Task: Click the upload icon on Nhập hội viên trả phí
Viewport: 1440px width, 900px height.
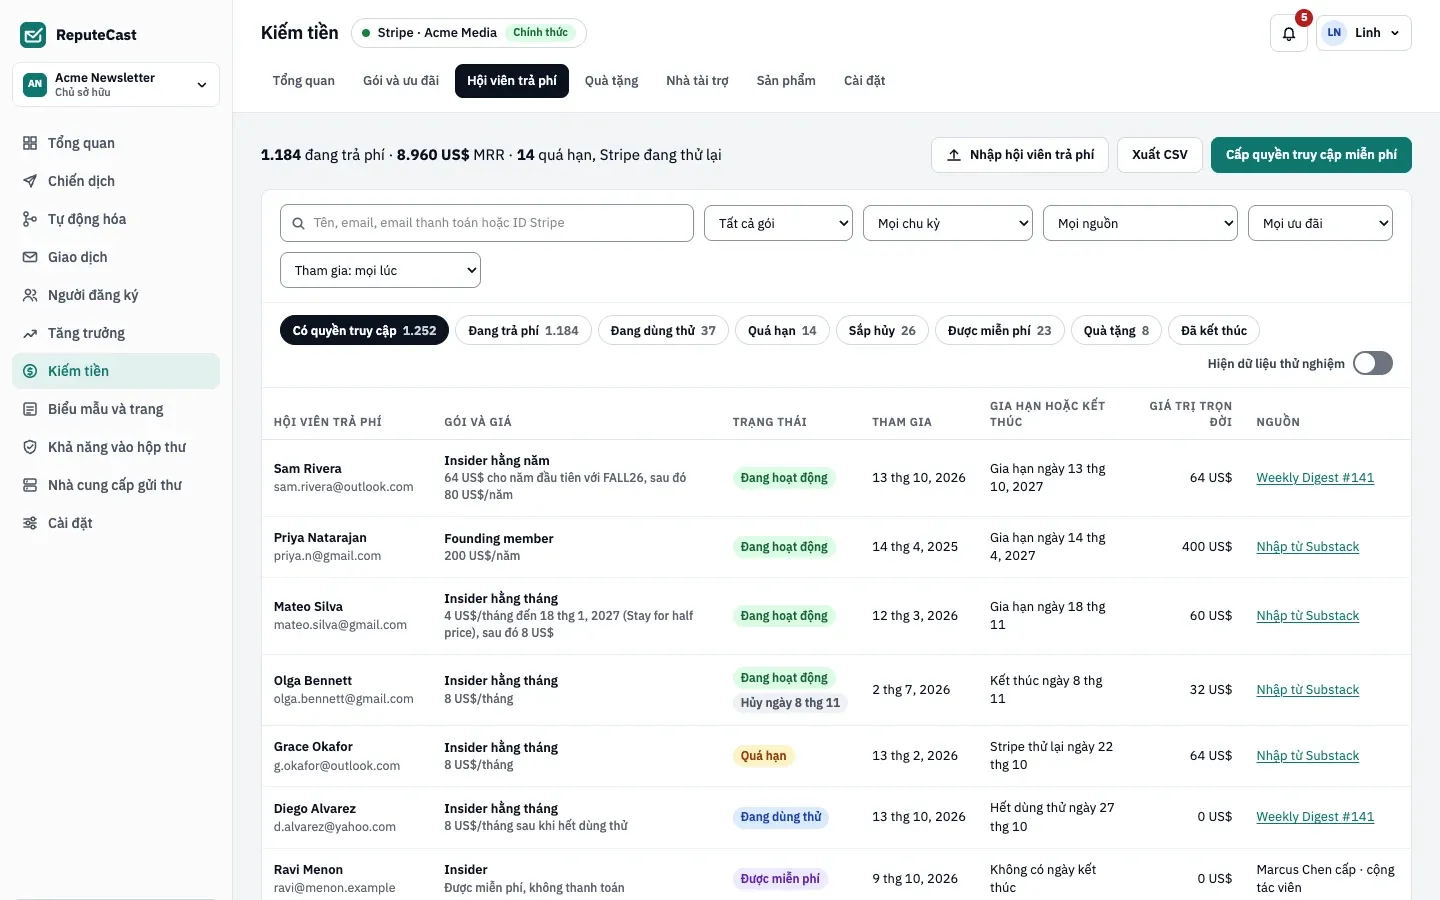Action: [x=954, y=155]
